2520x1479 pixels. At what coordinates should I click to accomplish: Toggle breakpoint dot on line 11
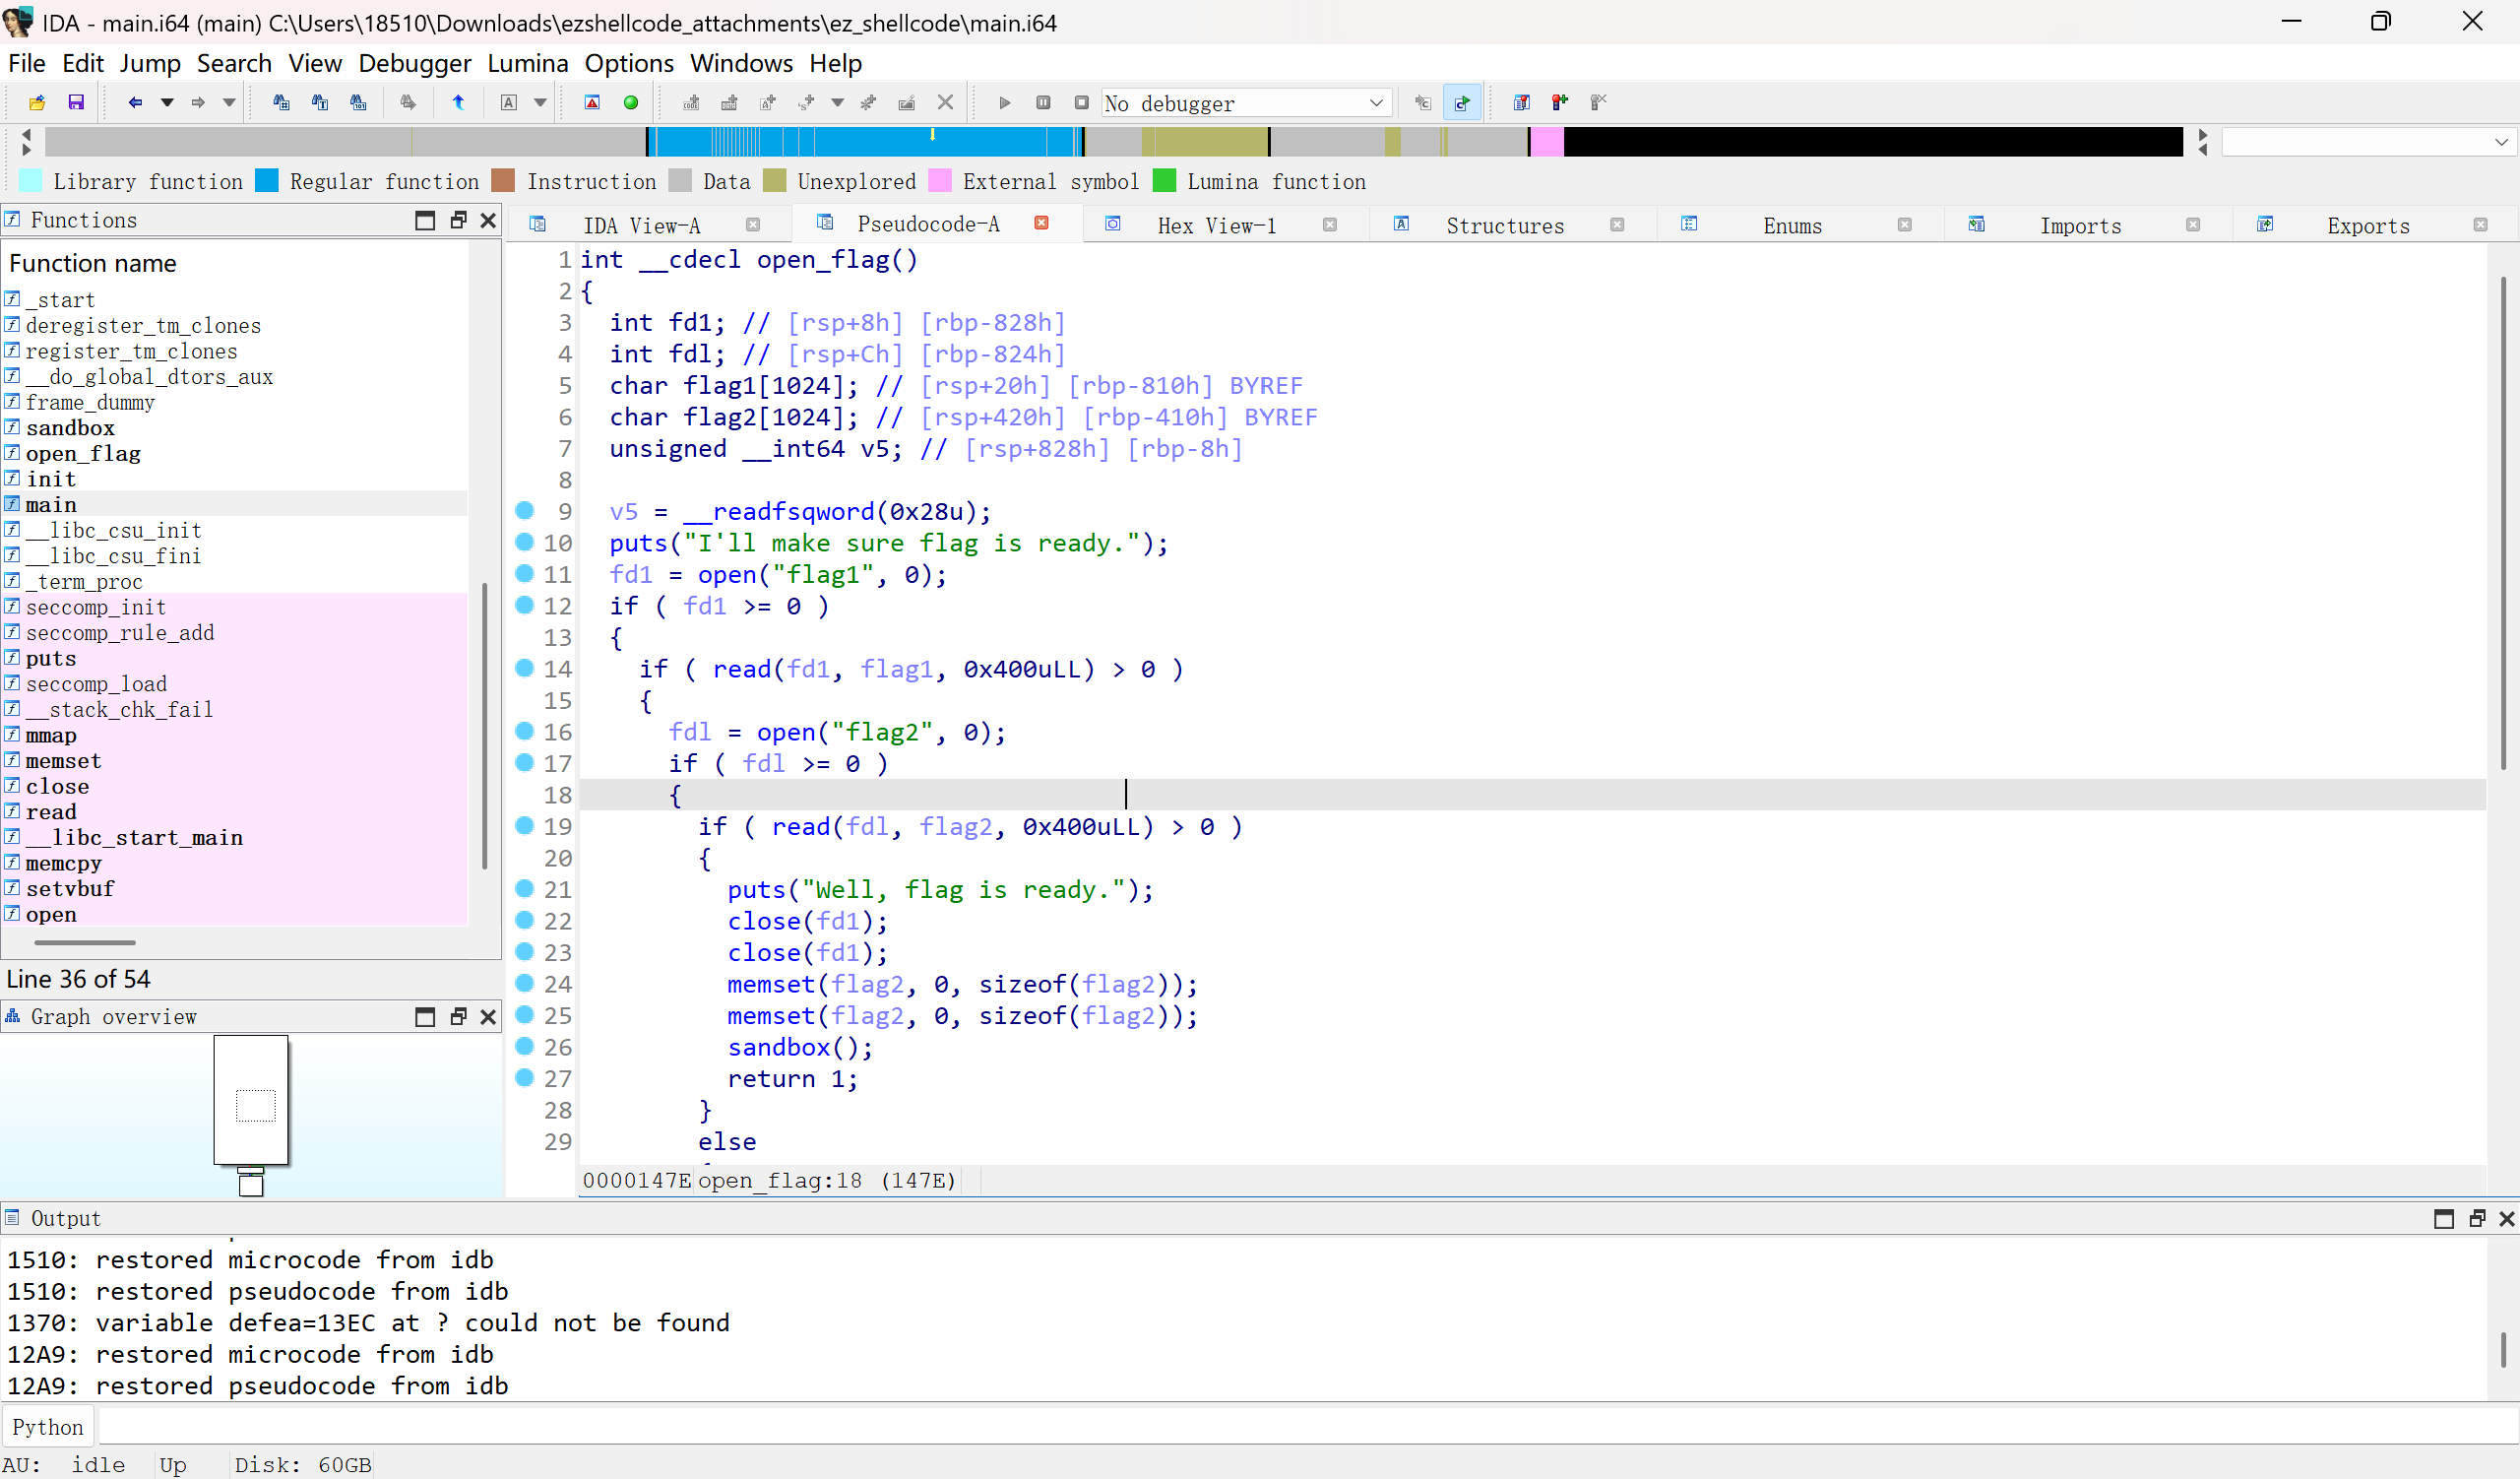point(524,573)
